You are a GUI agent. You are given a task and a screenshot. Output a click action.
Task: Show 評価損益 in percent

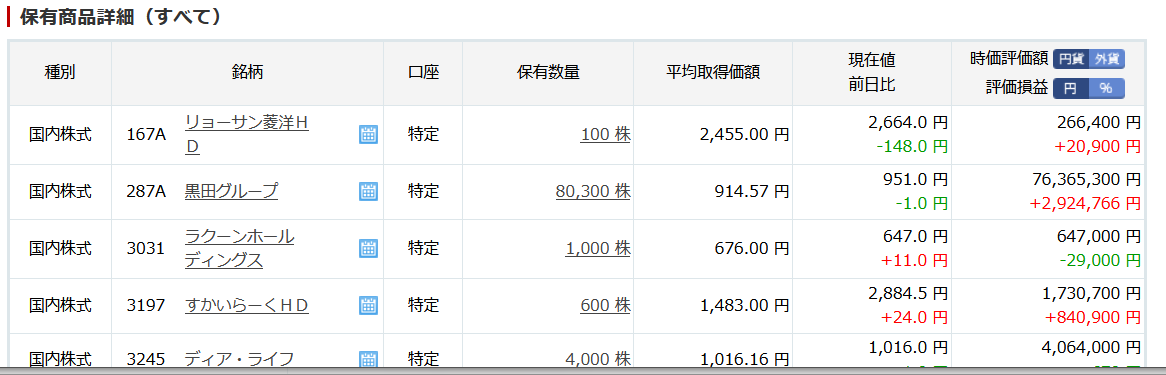pyautogui.click(x=1107, y=89)
